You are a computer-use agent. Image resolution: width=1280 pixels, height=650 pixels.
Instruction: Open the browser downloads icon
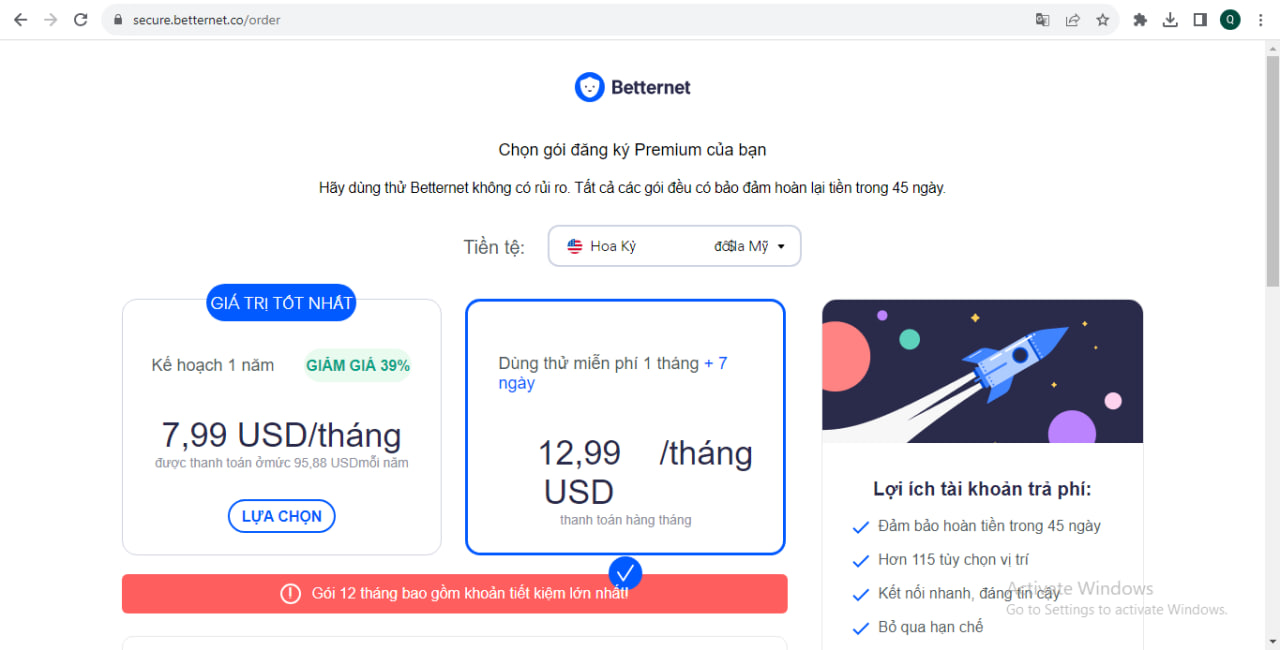pos(1170,20)
